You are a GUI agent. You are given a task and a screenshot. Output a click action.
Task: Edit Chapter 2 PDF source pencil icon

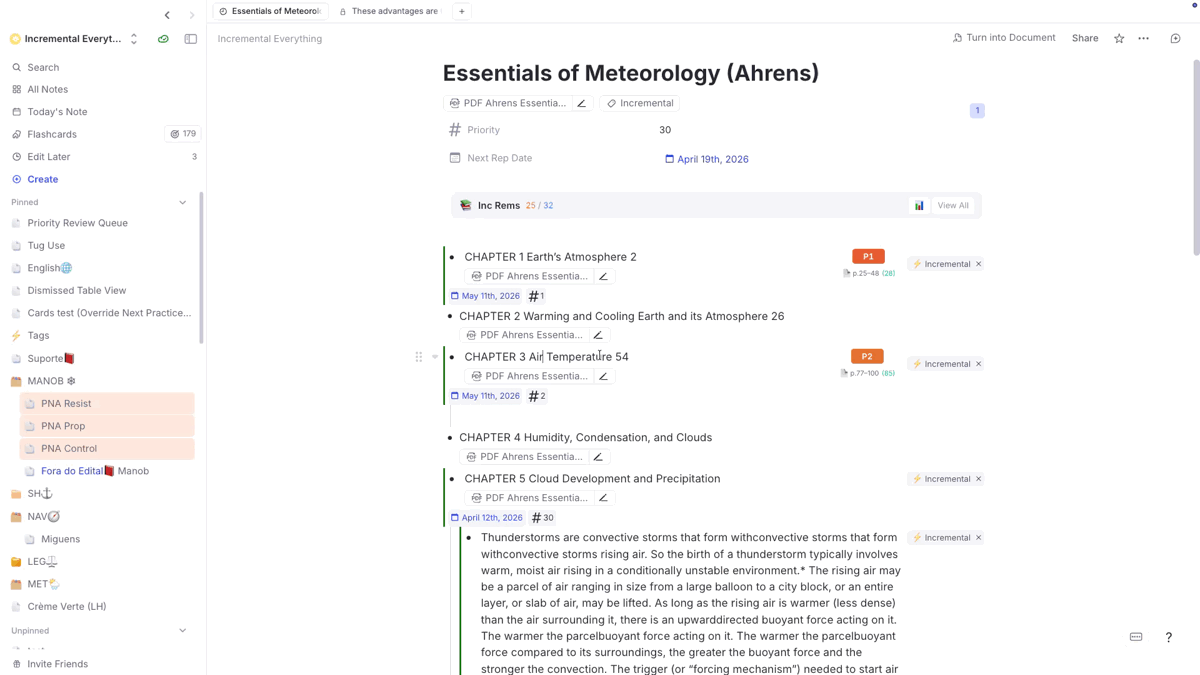[x=598, y=335]
